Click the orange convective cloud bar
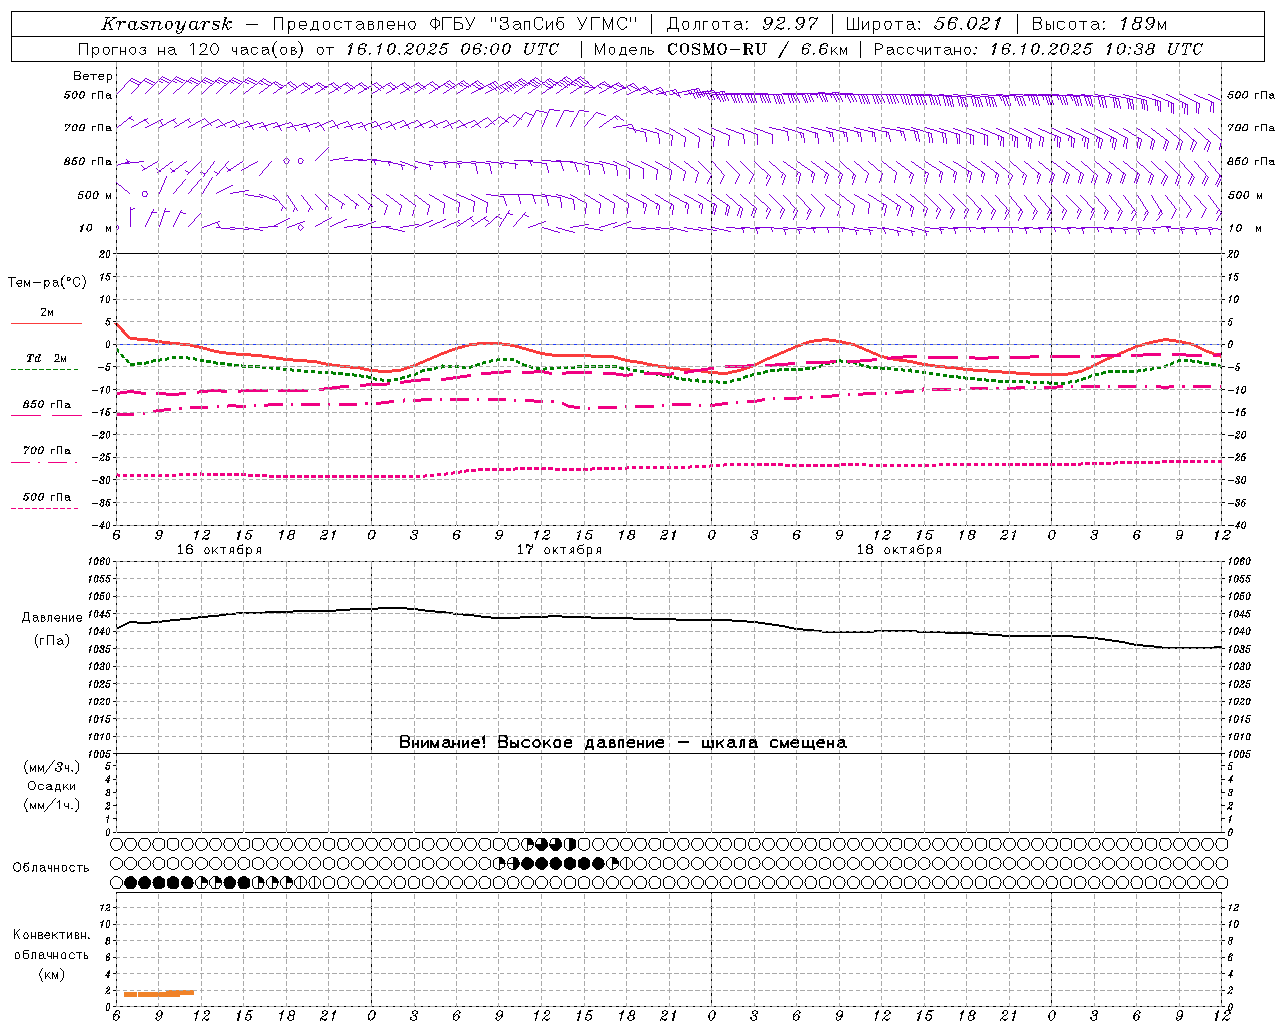1280x1024 pixels. click(x=158, y=993)
